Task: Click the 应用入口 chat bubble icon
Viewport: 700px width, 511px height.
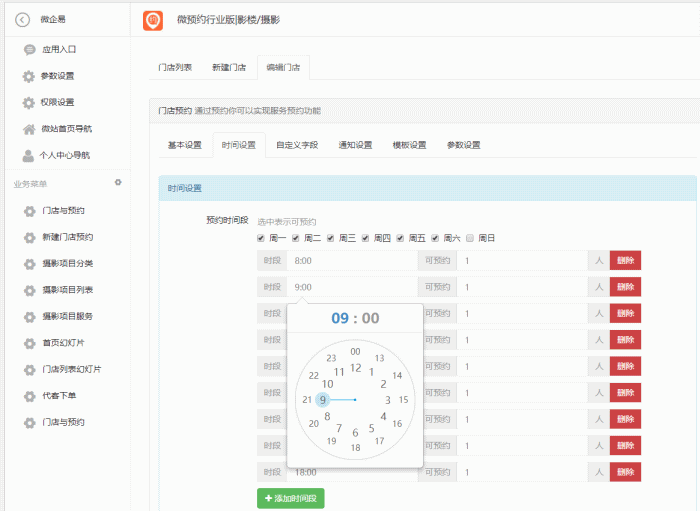Action: click(29, 49)
